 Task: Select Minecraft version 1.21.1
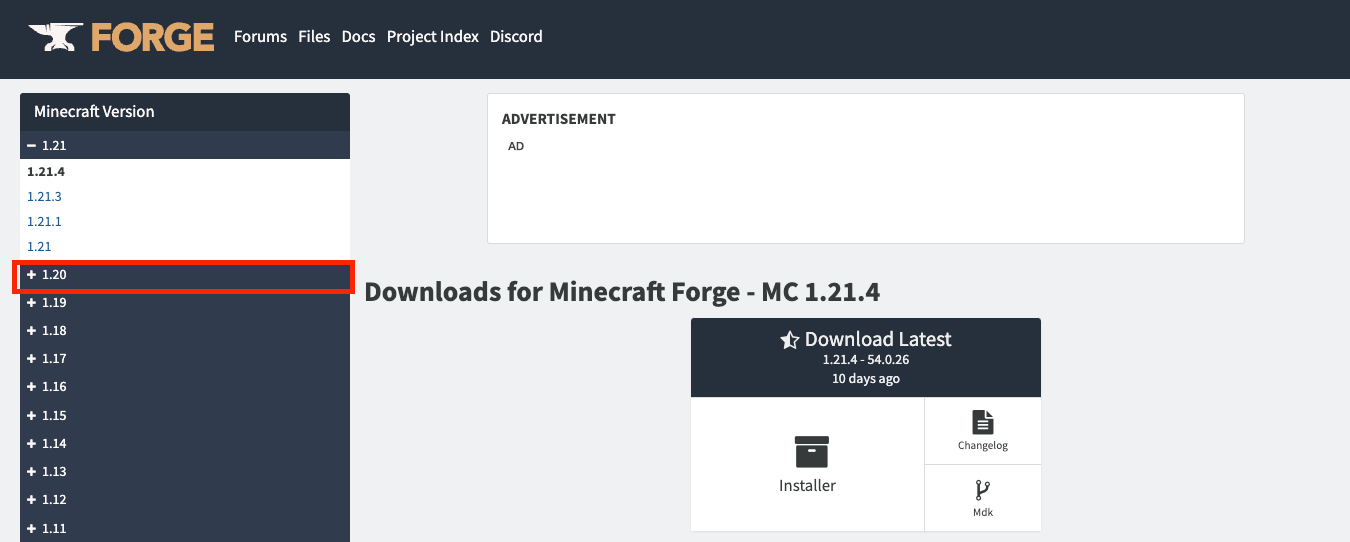click(x=45, y=221)
